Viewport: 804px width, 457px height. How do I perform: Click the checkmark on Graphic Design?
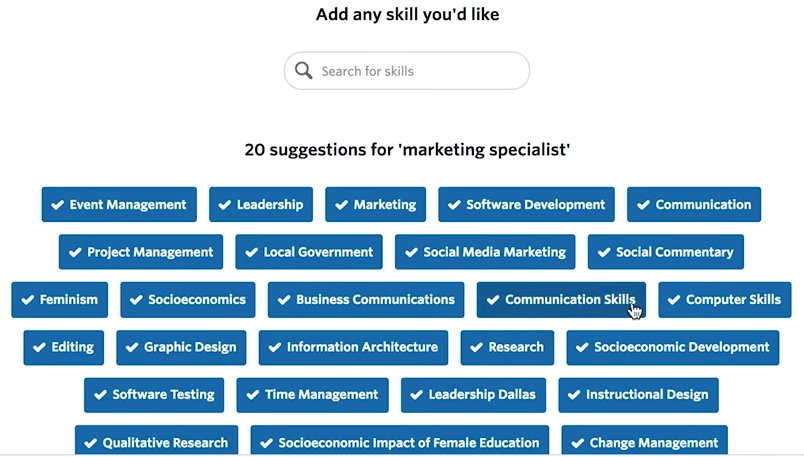tap(132, 347)
